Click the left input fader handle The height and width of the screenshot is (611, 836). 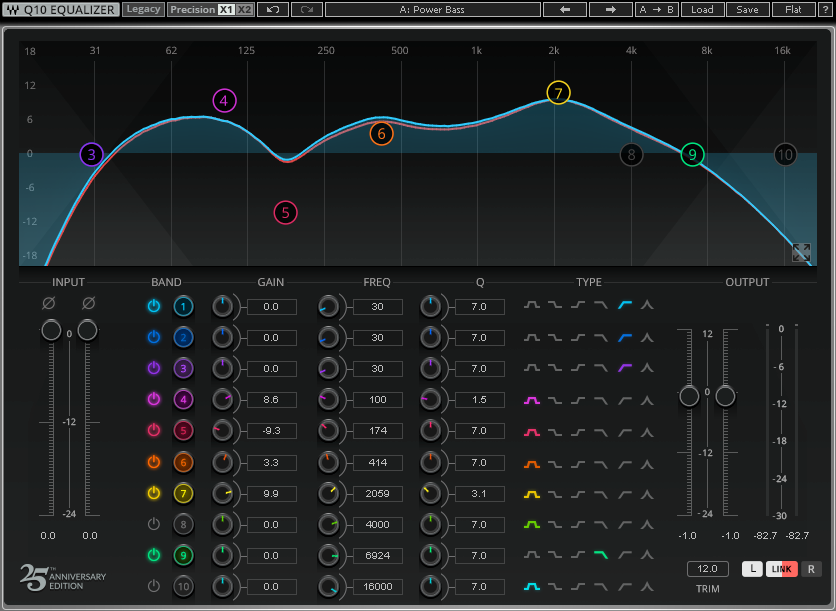[x=51, y=330]
